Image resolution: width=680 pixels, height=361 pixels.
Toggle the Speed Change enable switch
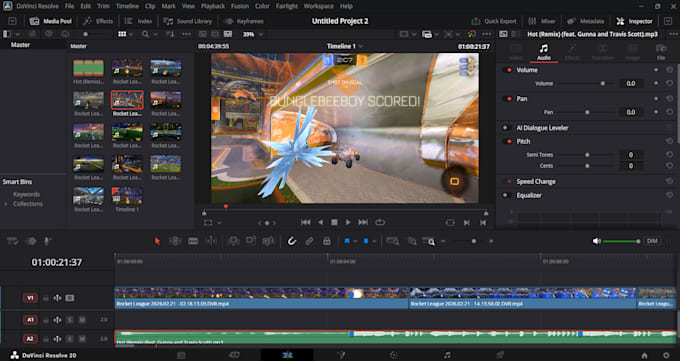(x=507, y=181)
